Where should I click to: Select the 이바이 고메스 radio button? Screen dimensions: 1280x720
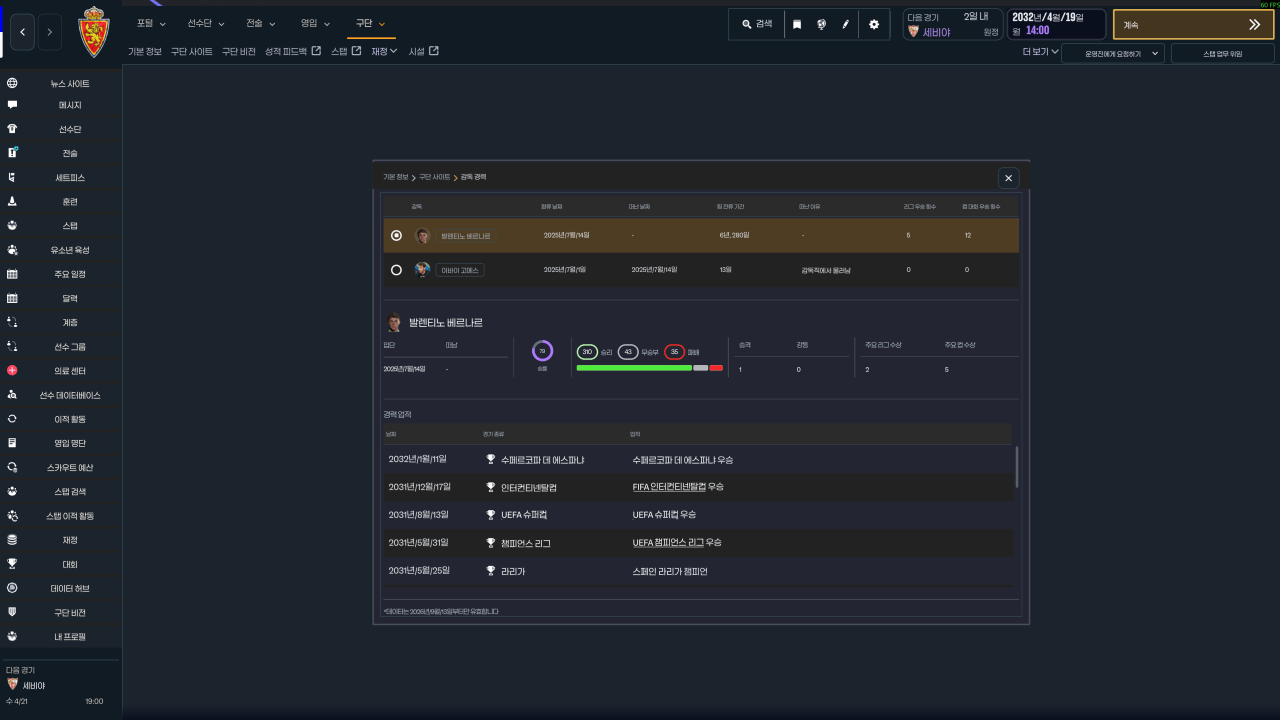point(397,270)
